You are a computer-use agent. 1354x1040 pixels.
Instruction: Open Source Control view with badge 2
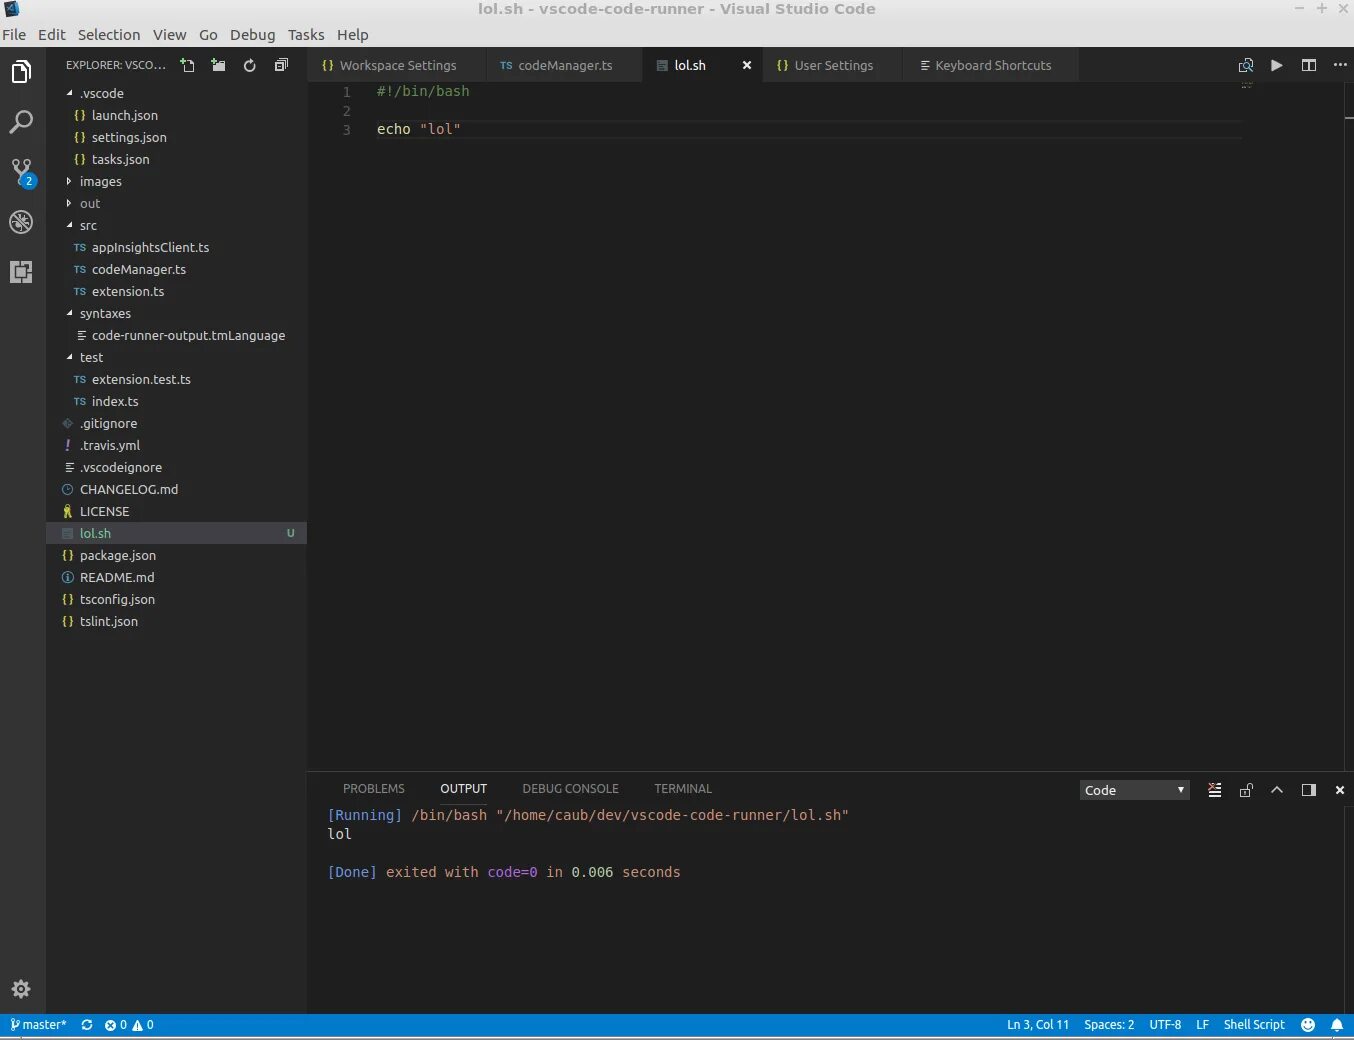22,172
